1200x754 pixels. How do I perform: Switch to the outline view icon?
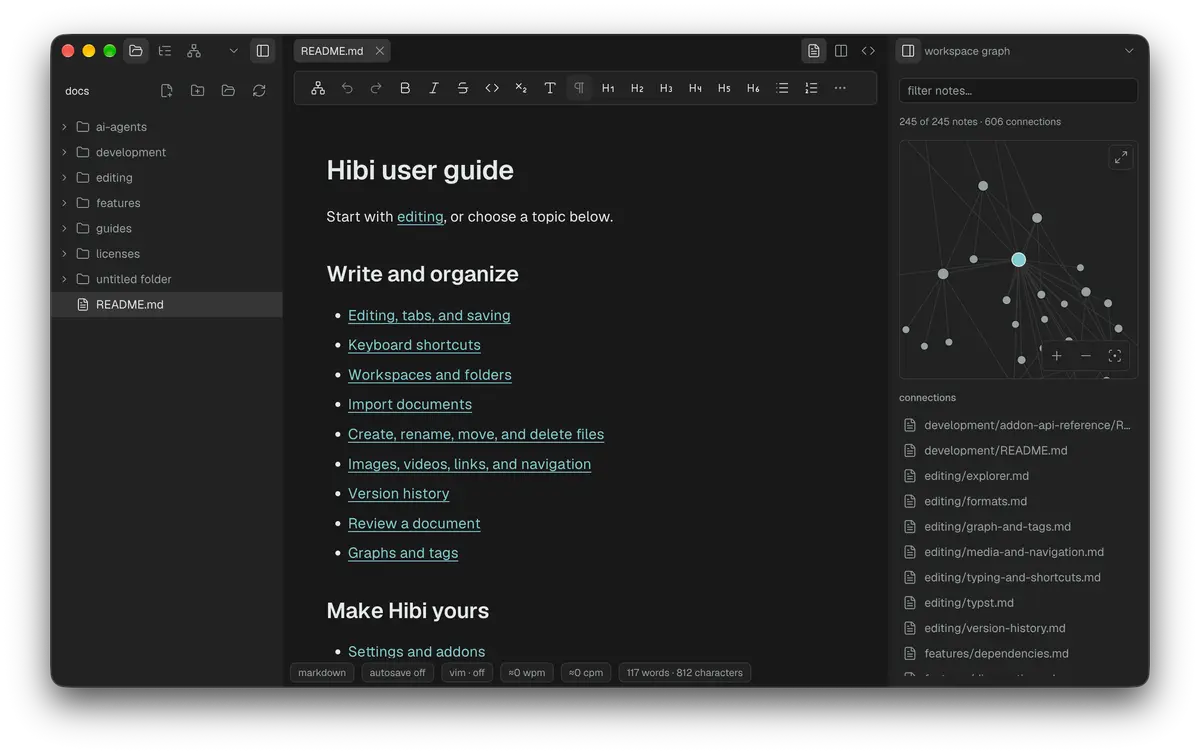(165, 51)
